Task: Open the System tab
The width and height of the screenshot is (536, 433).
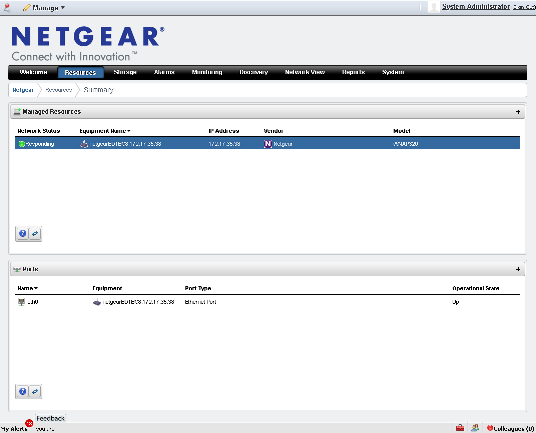Action: coord(393,72)
